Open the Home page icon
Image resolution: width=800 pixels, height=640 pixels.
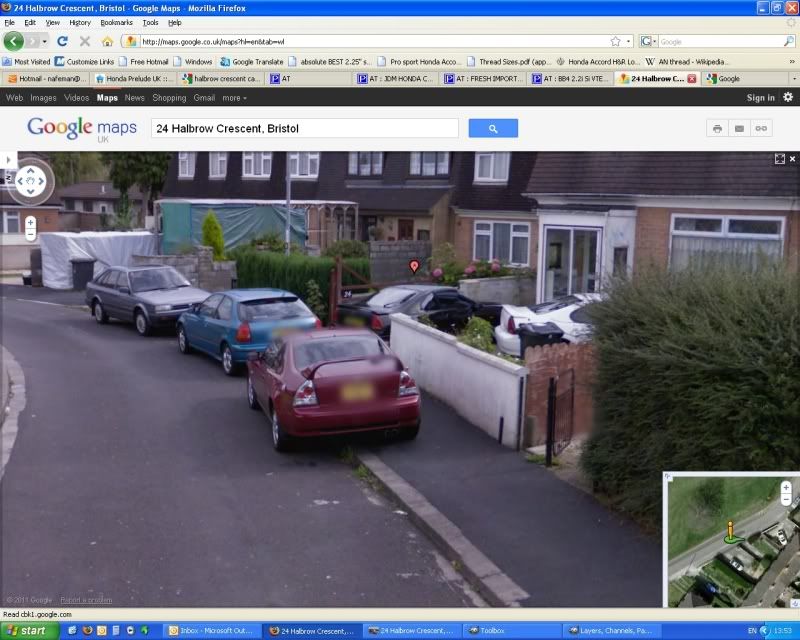click(107, 41)
